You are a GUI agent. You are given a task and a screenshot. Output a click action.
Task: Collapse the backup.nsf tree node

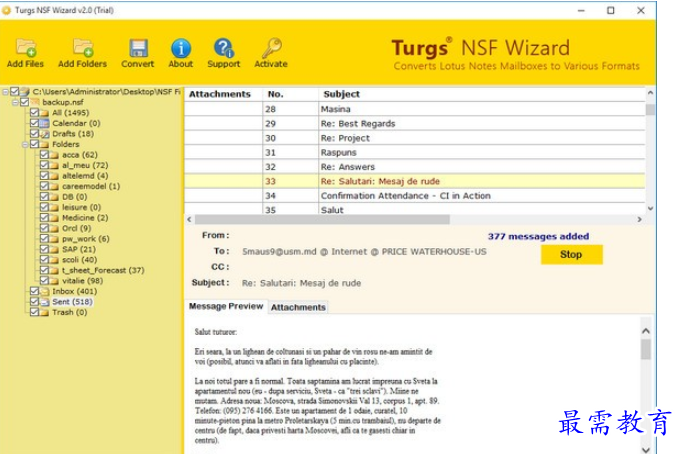pyautogui.click(x=16, y=102)
